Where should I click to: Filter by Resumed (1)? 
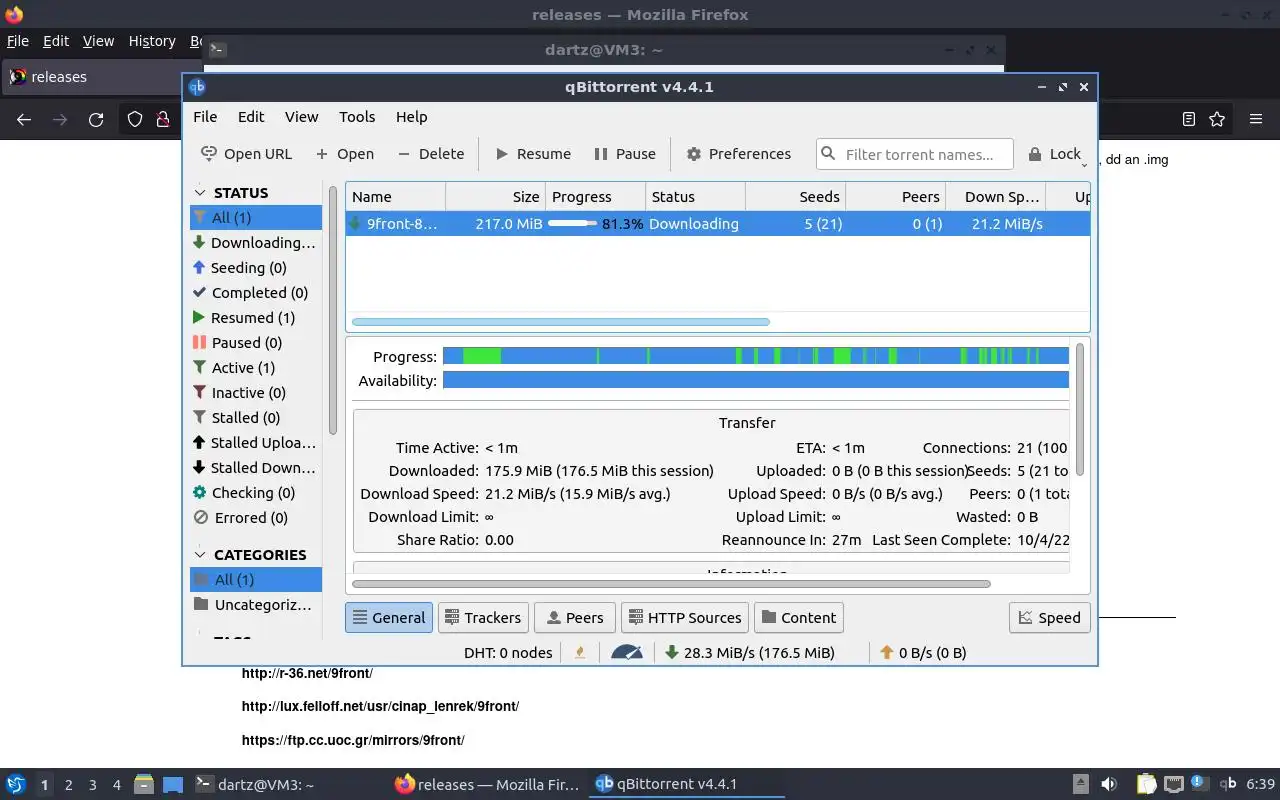click(256, 317)
